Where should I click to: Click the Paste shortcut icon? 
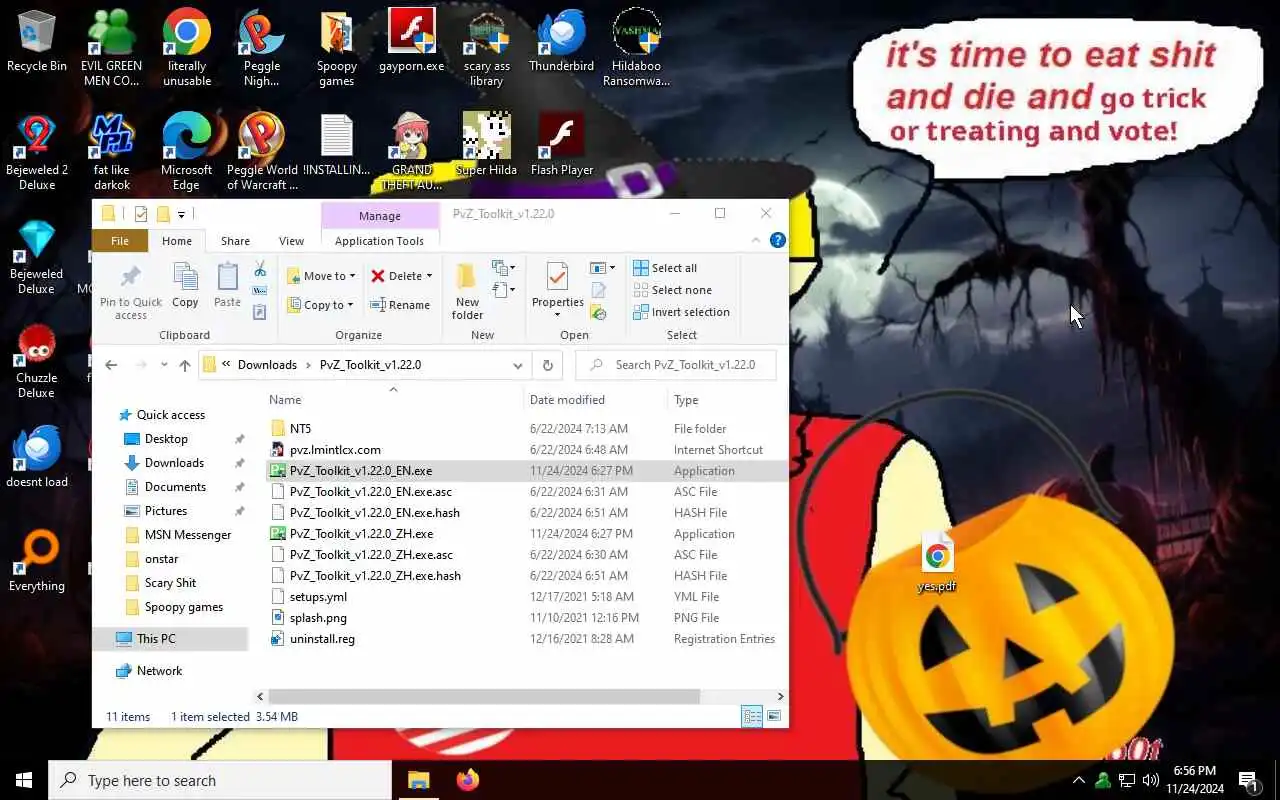tap(260, 312)
